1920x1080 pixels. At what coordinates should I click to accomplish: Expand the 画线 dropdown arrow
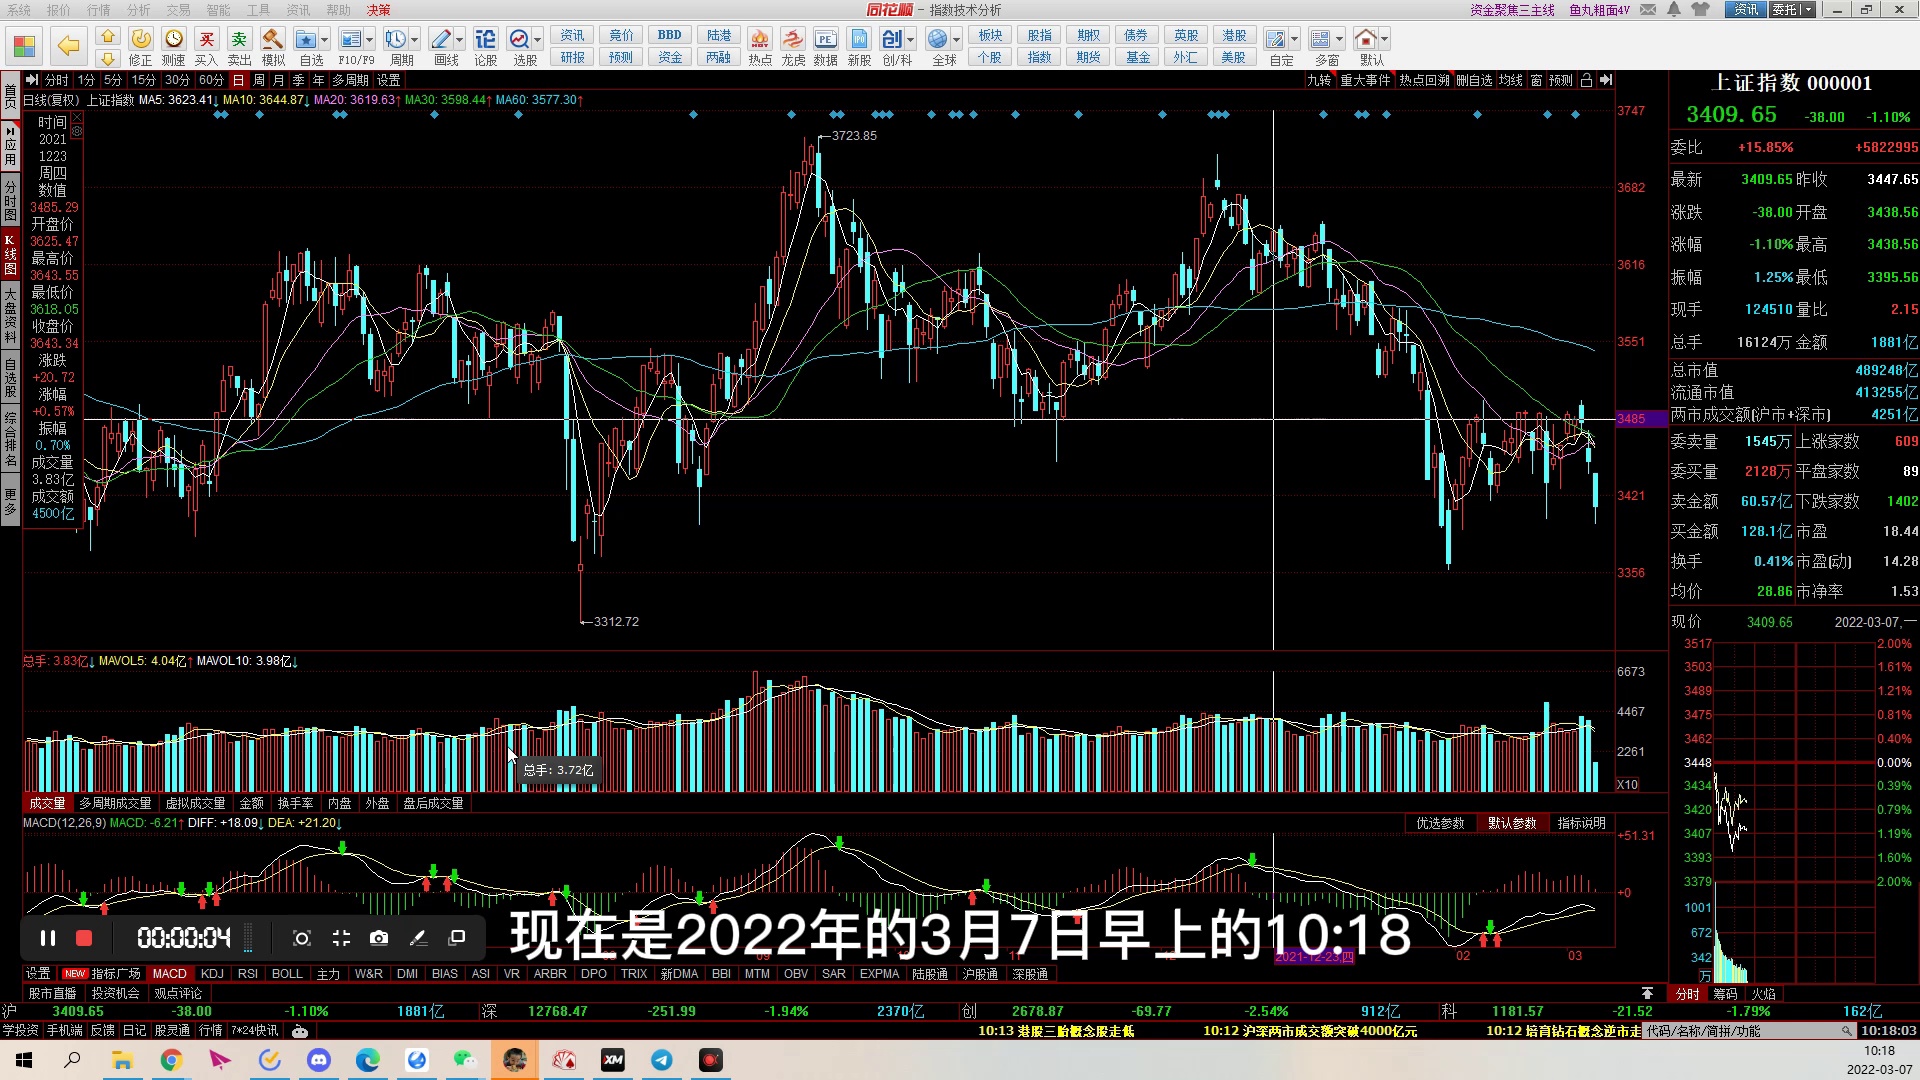pyautogui.click(x=460, y=40)
